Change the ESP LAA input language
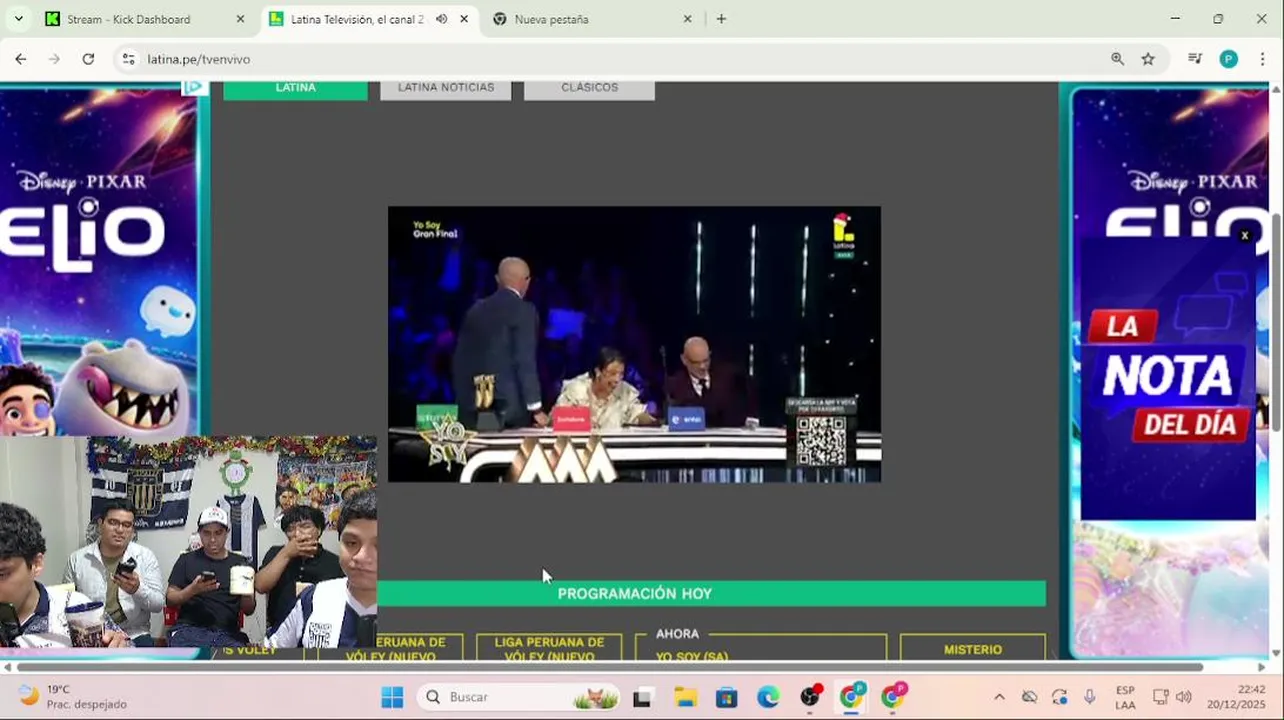 (x=1125, y=697)
